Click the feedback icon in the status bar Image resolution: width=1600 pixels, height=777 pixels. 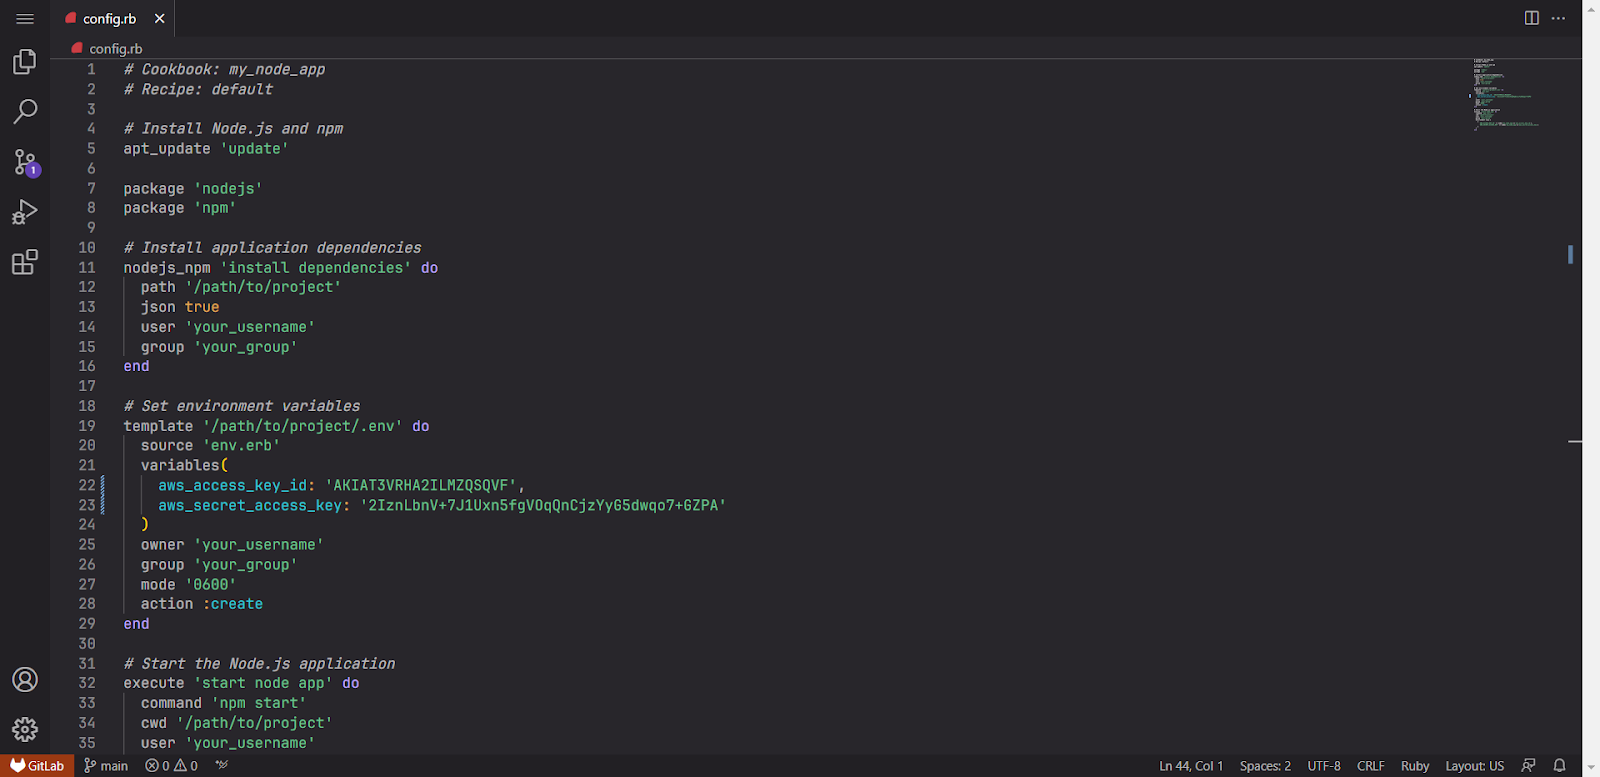click(x=1528, y=766)
